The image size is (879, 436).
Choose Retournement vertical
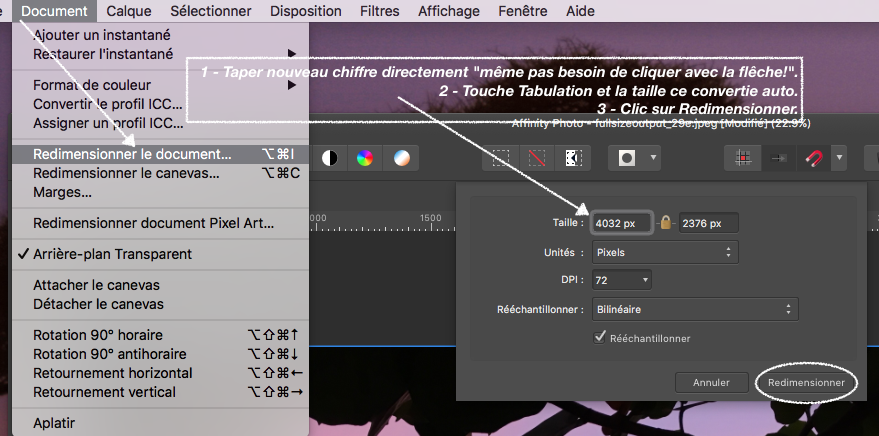click(160, 392)
